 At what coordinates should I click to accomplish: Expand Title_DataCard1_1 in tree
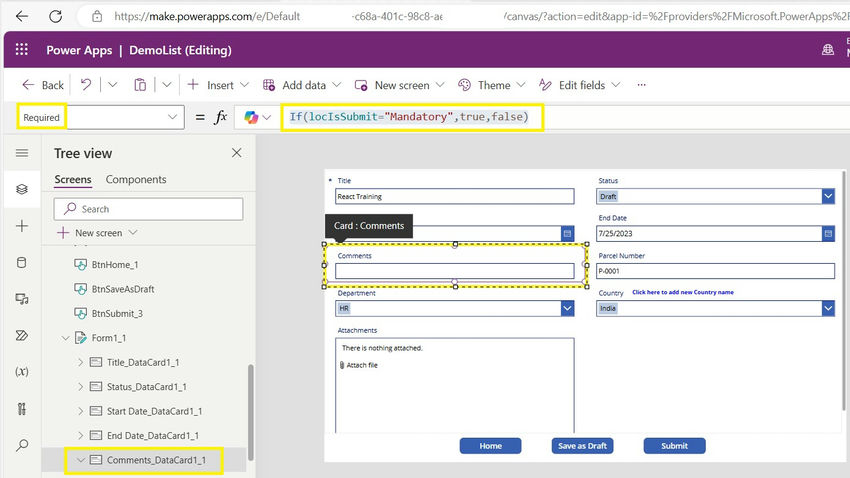pyautogui.click(x=80, y=362)
